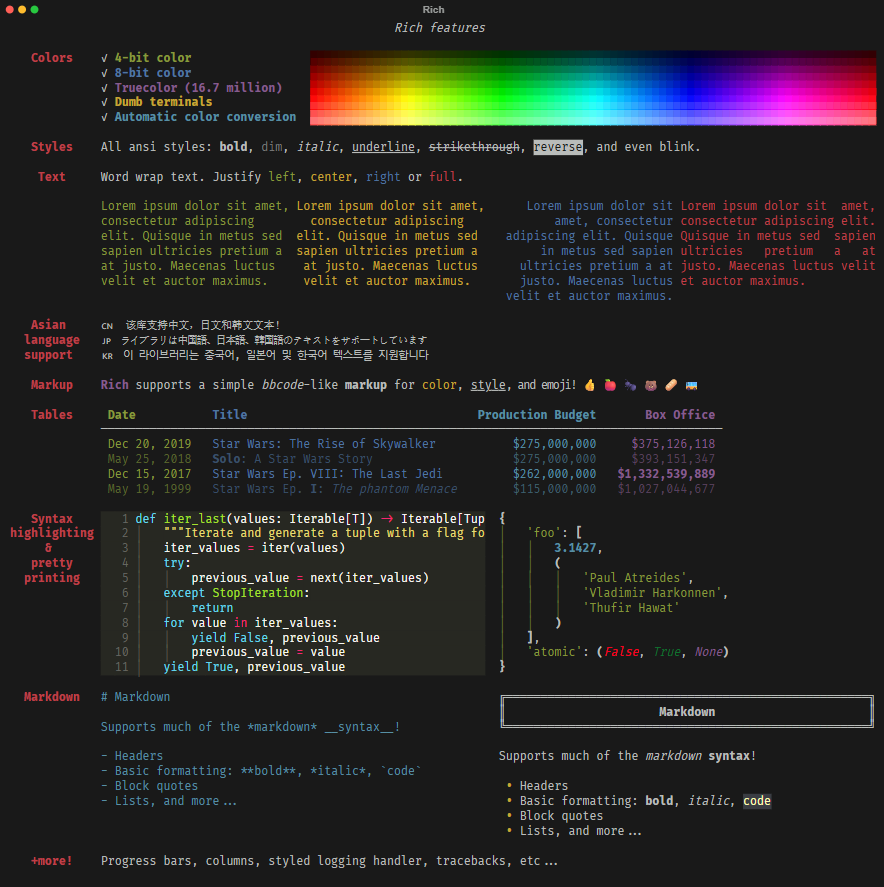This screenshot has height=887, width=884.
Task: Click the underlined word "style" in Markup row
Action: tap(488, 385)
